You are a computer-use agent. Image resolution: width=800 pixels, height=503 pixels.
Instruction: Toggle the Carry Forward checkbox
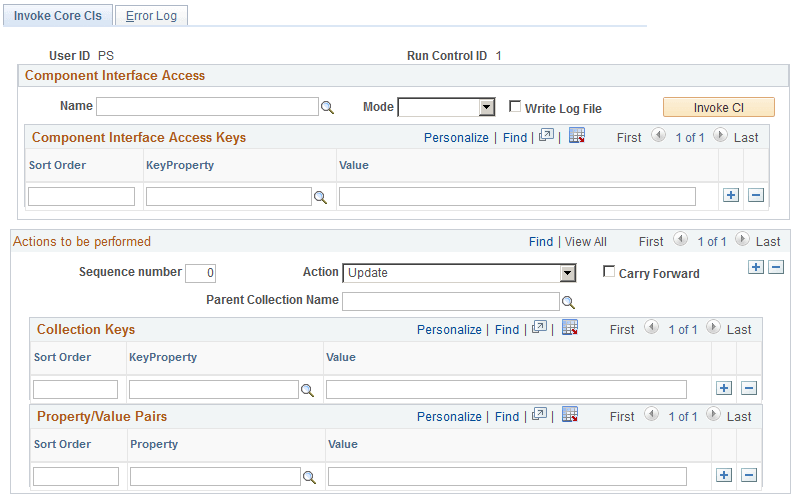[x=609, y=272]
